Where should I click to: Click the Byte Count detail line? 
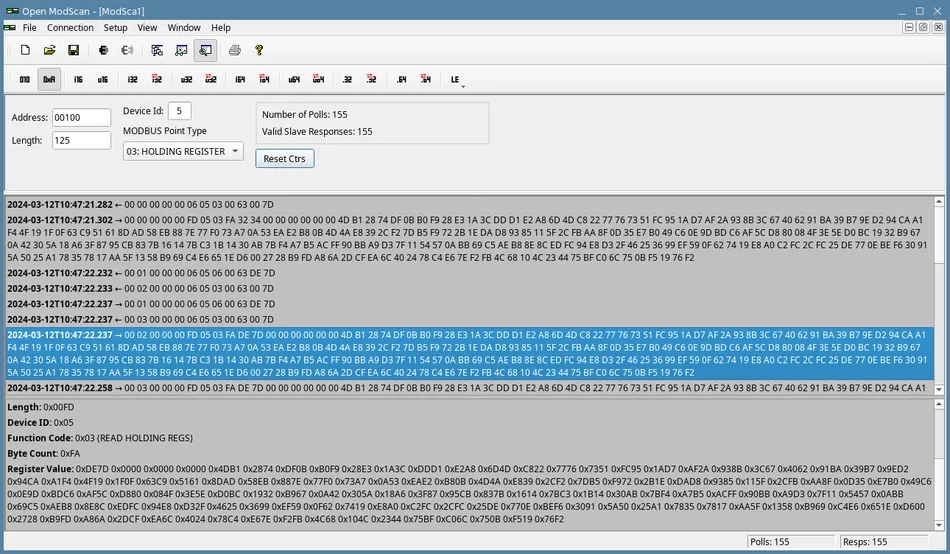point(44,454)
